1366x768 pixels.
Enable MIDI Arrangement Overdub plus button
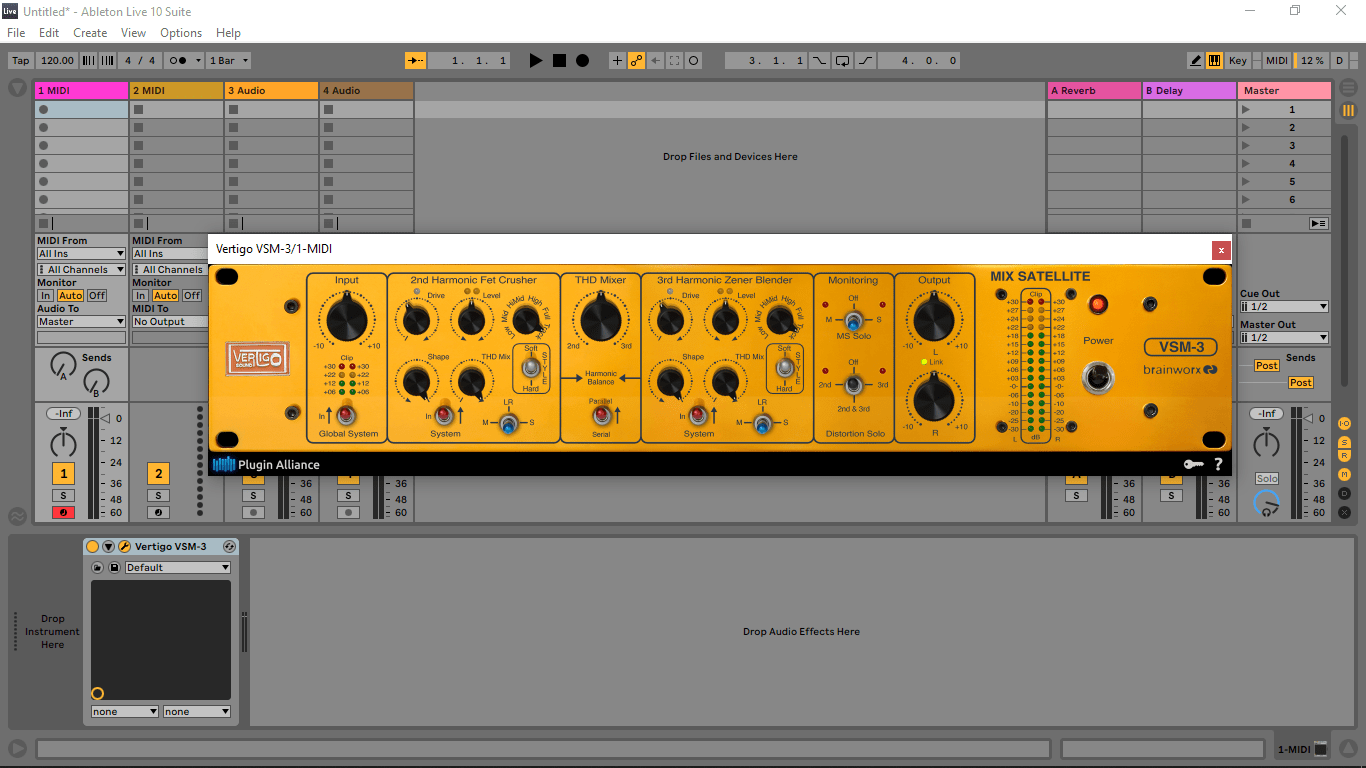point(617,61)
